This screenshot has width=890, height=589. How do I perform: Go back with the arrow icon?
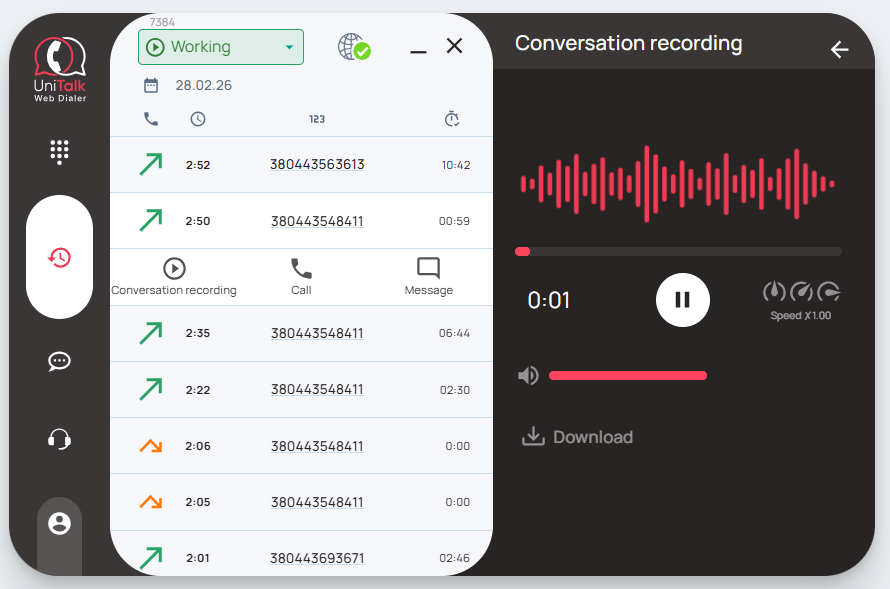click(839, 50)
